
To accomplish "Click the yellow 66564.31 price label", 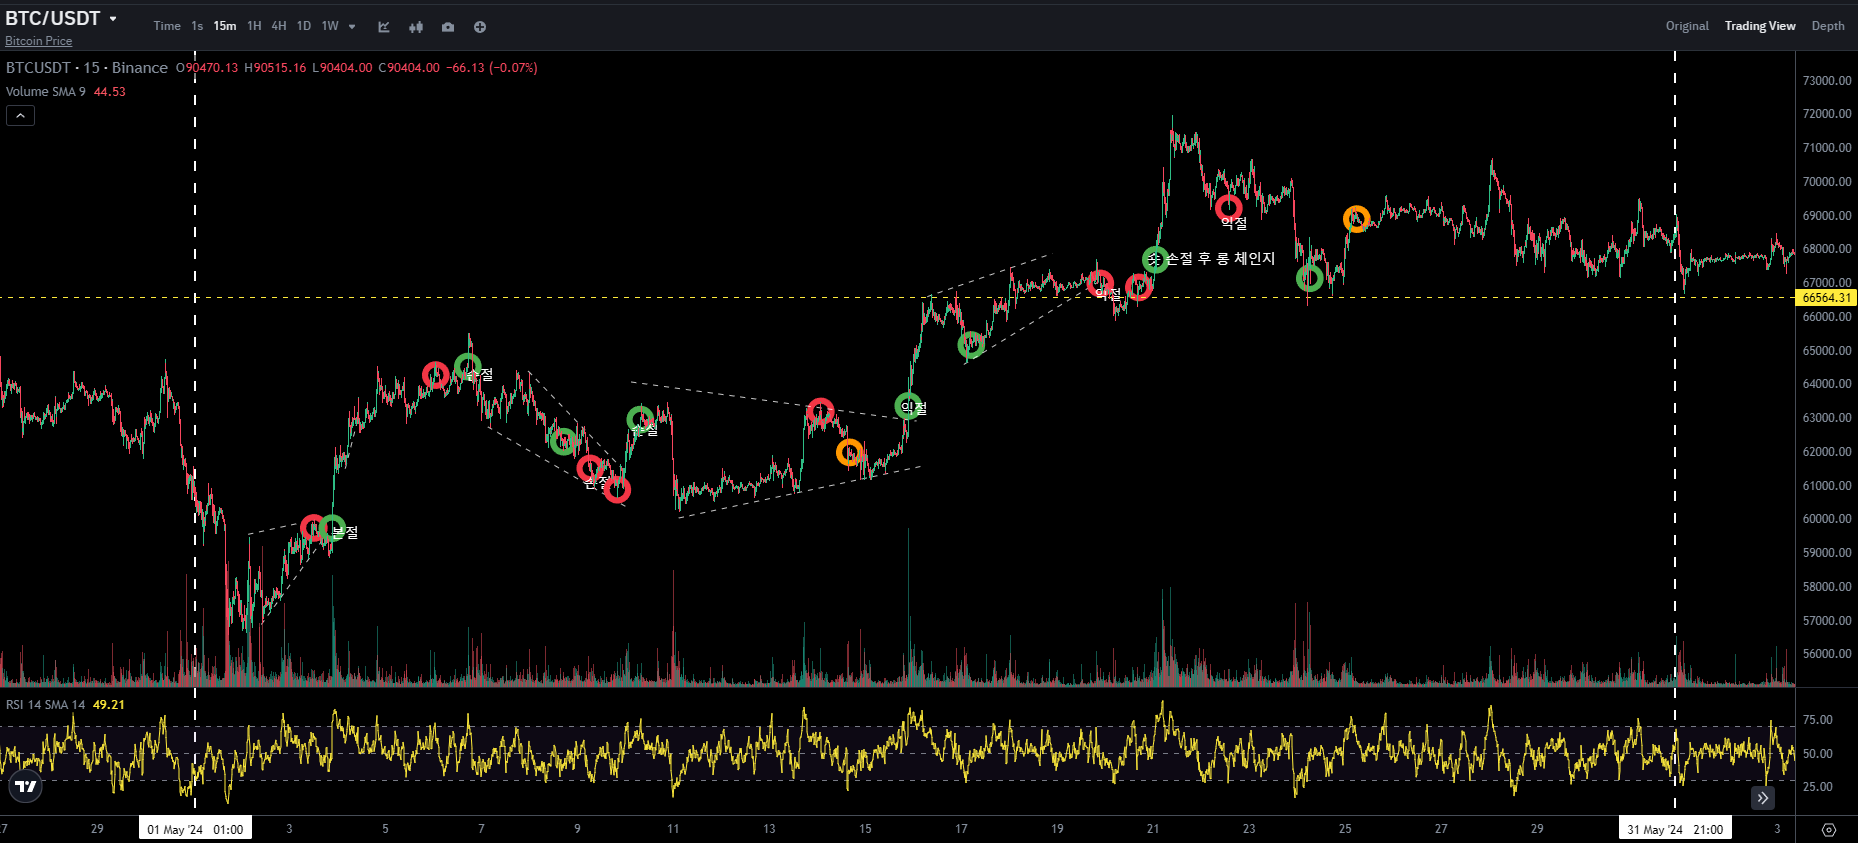I will pyautogui.click(x=1826, y=298).
